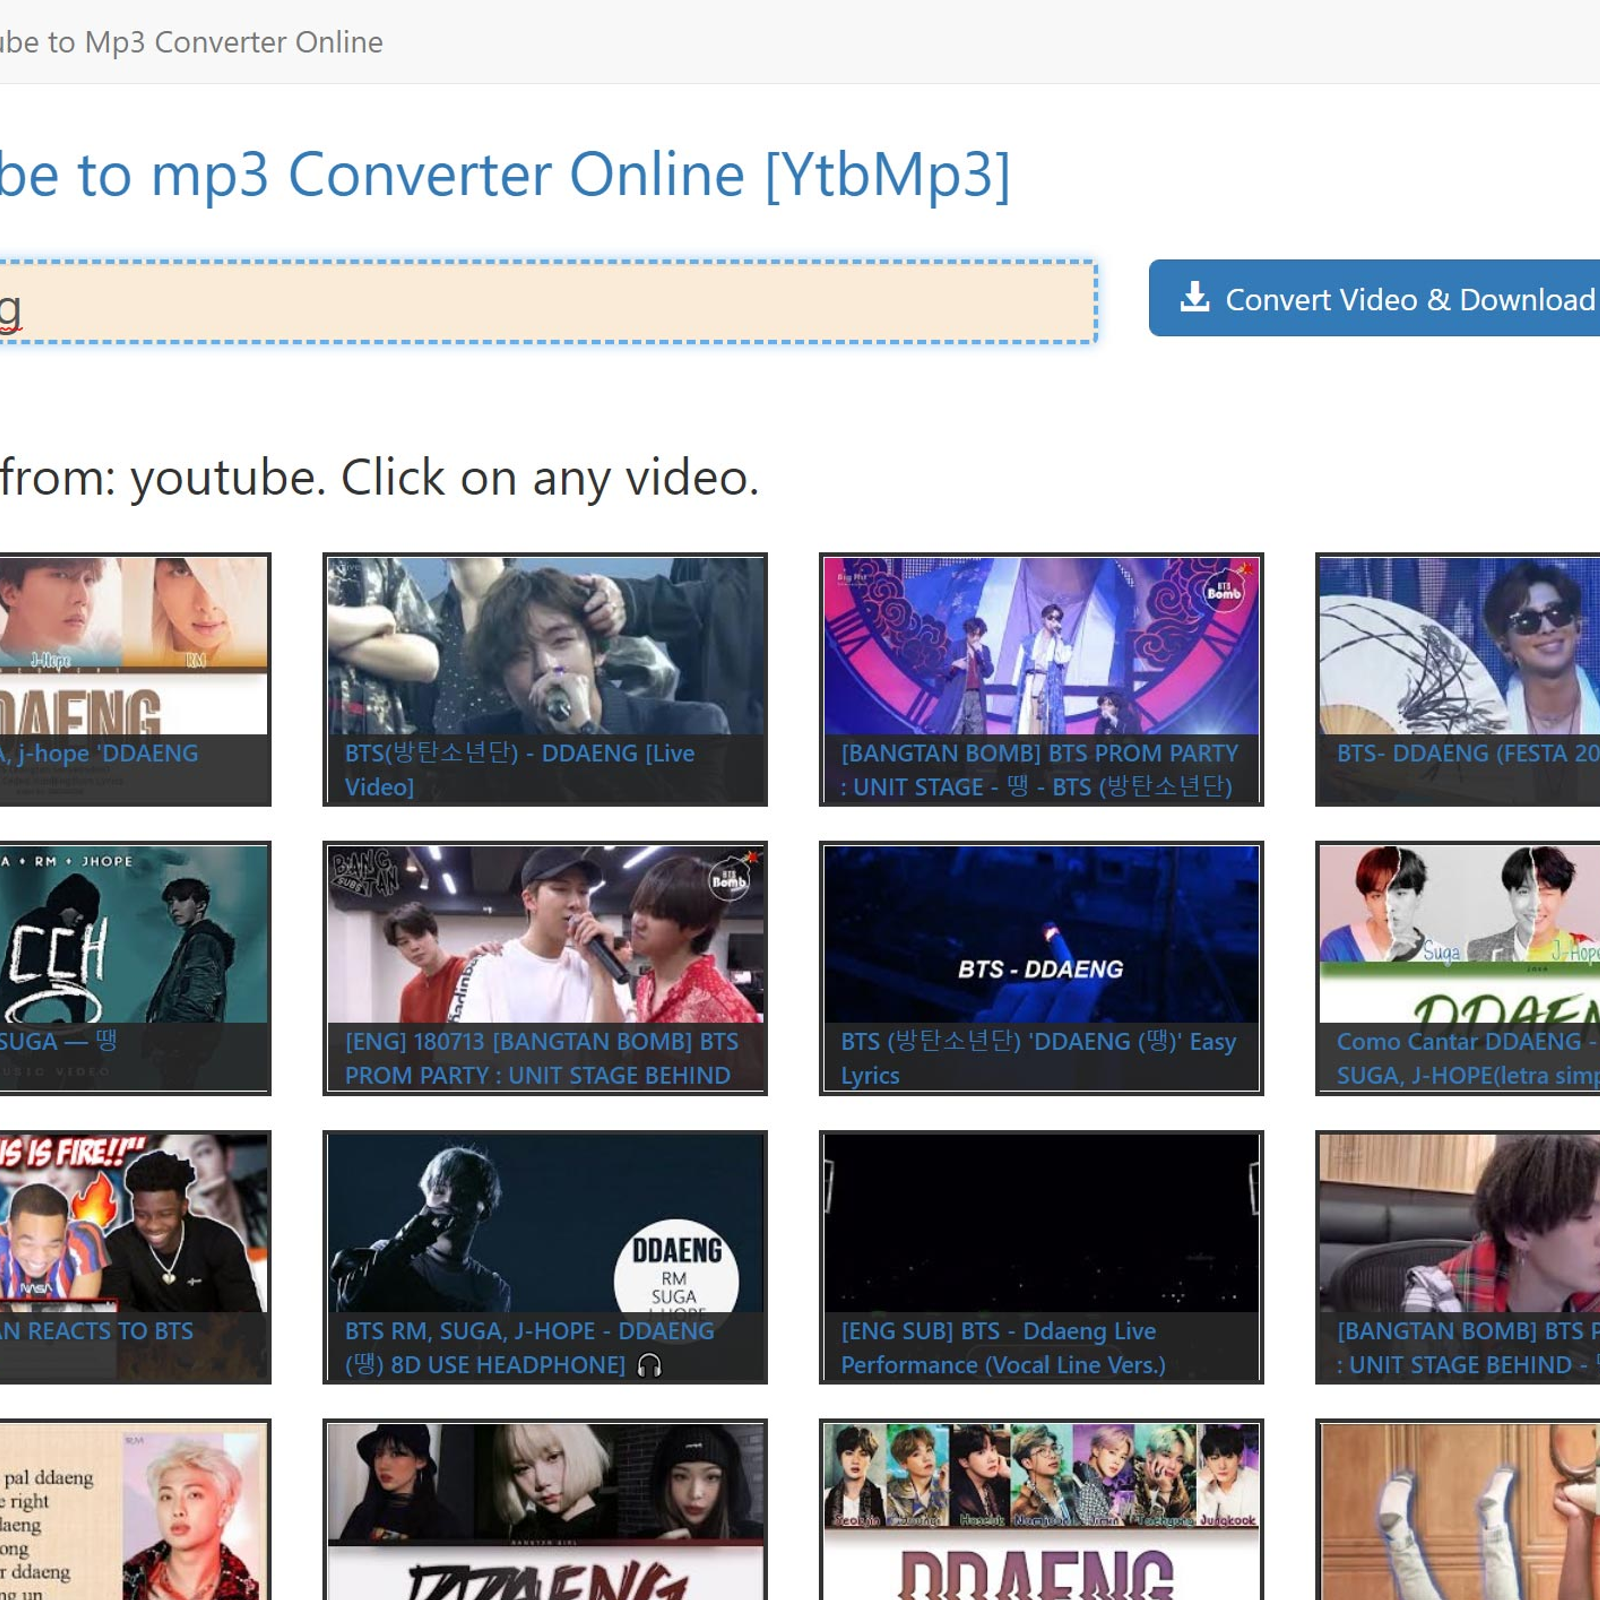The width and height of the screenshot is (1600, 1600).
Task: Click the Como Cantar DDAENG title link
Action: coord(1468,1058)
